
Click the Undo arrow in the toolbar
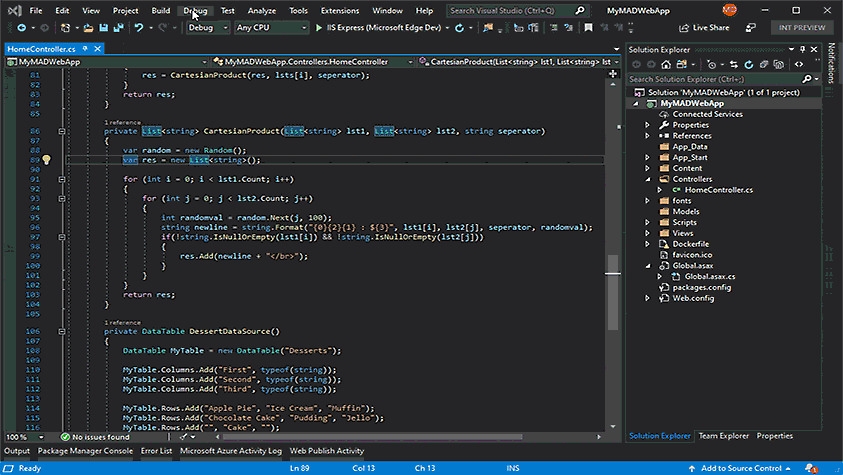(x=138, y=28)
